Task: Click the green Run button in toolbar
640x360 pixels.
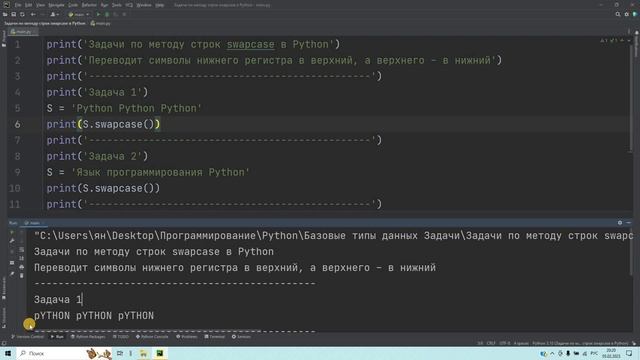Action: tap(98, 14)
